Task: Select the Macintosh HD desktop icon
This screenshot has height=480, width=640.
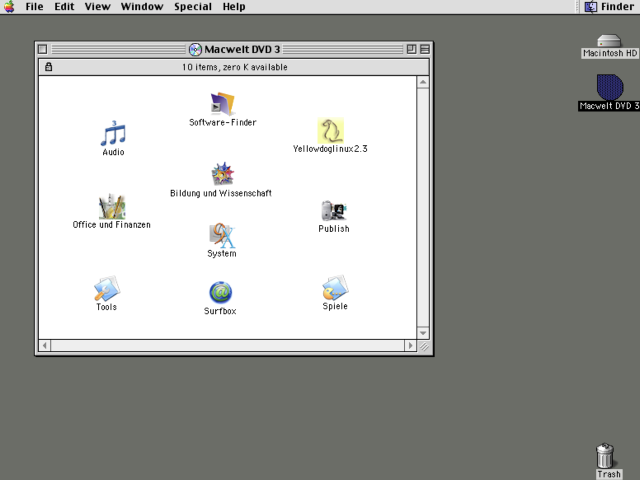Action: (609, 41)
